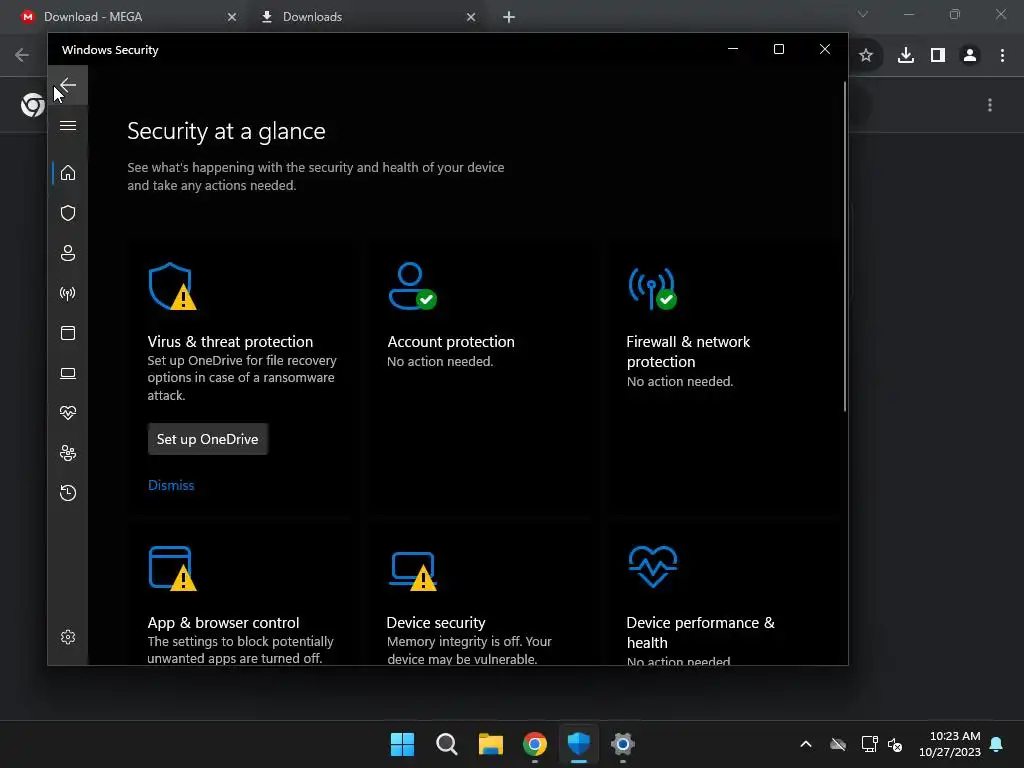Close the Download - MEGA tab
The height and width of the screenshot is (768, 1024).
pyautogui.click(x=232, y=17)
